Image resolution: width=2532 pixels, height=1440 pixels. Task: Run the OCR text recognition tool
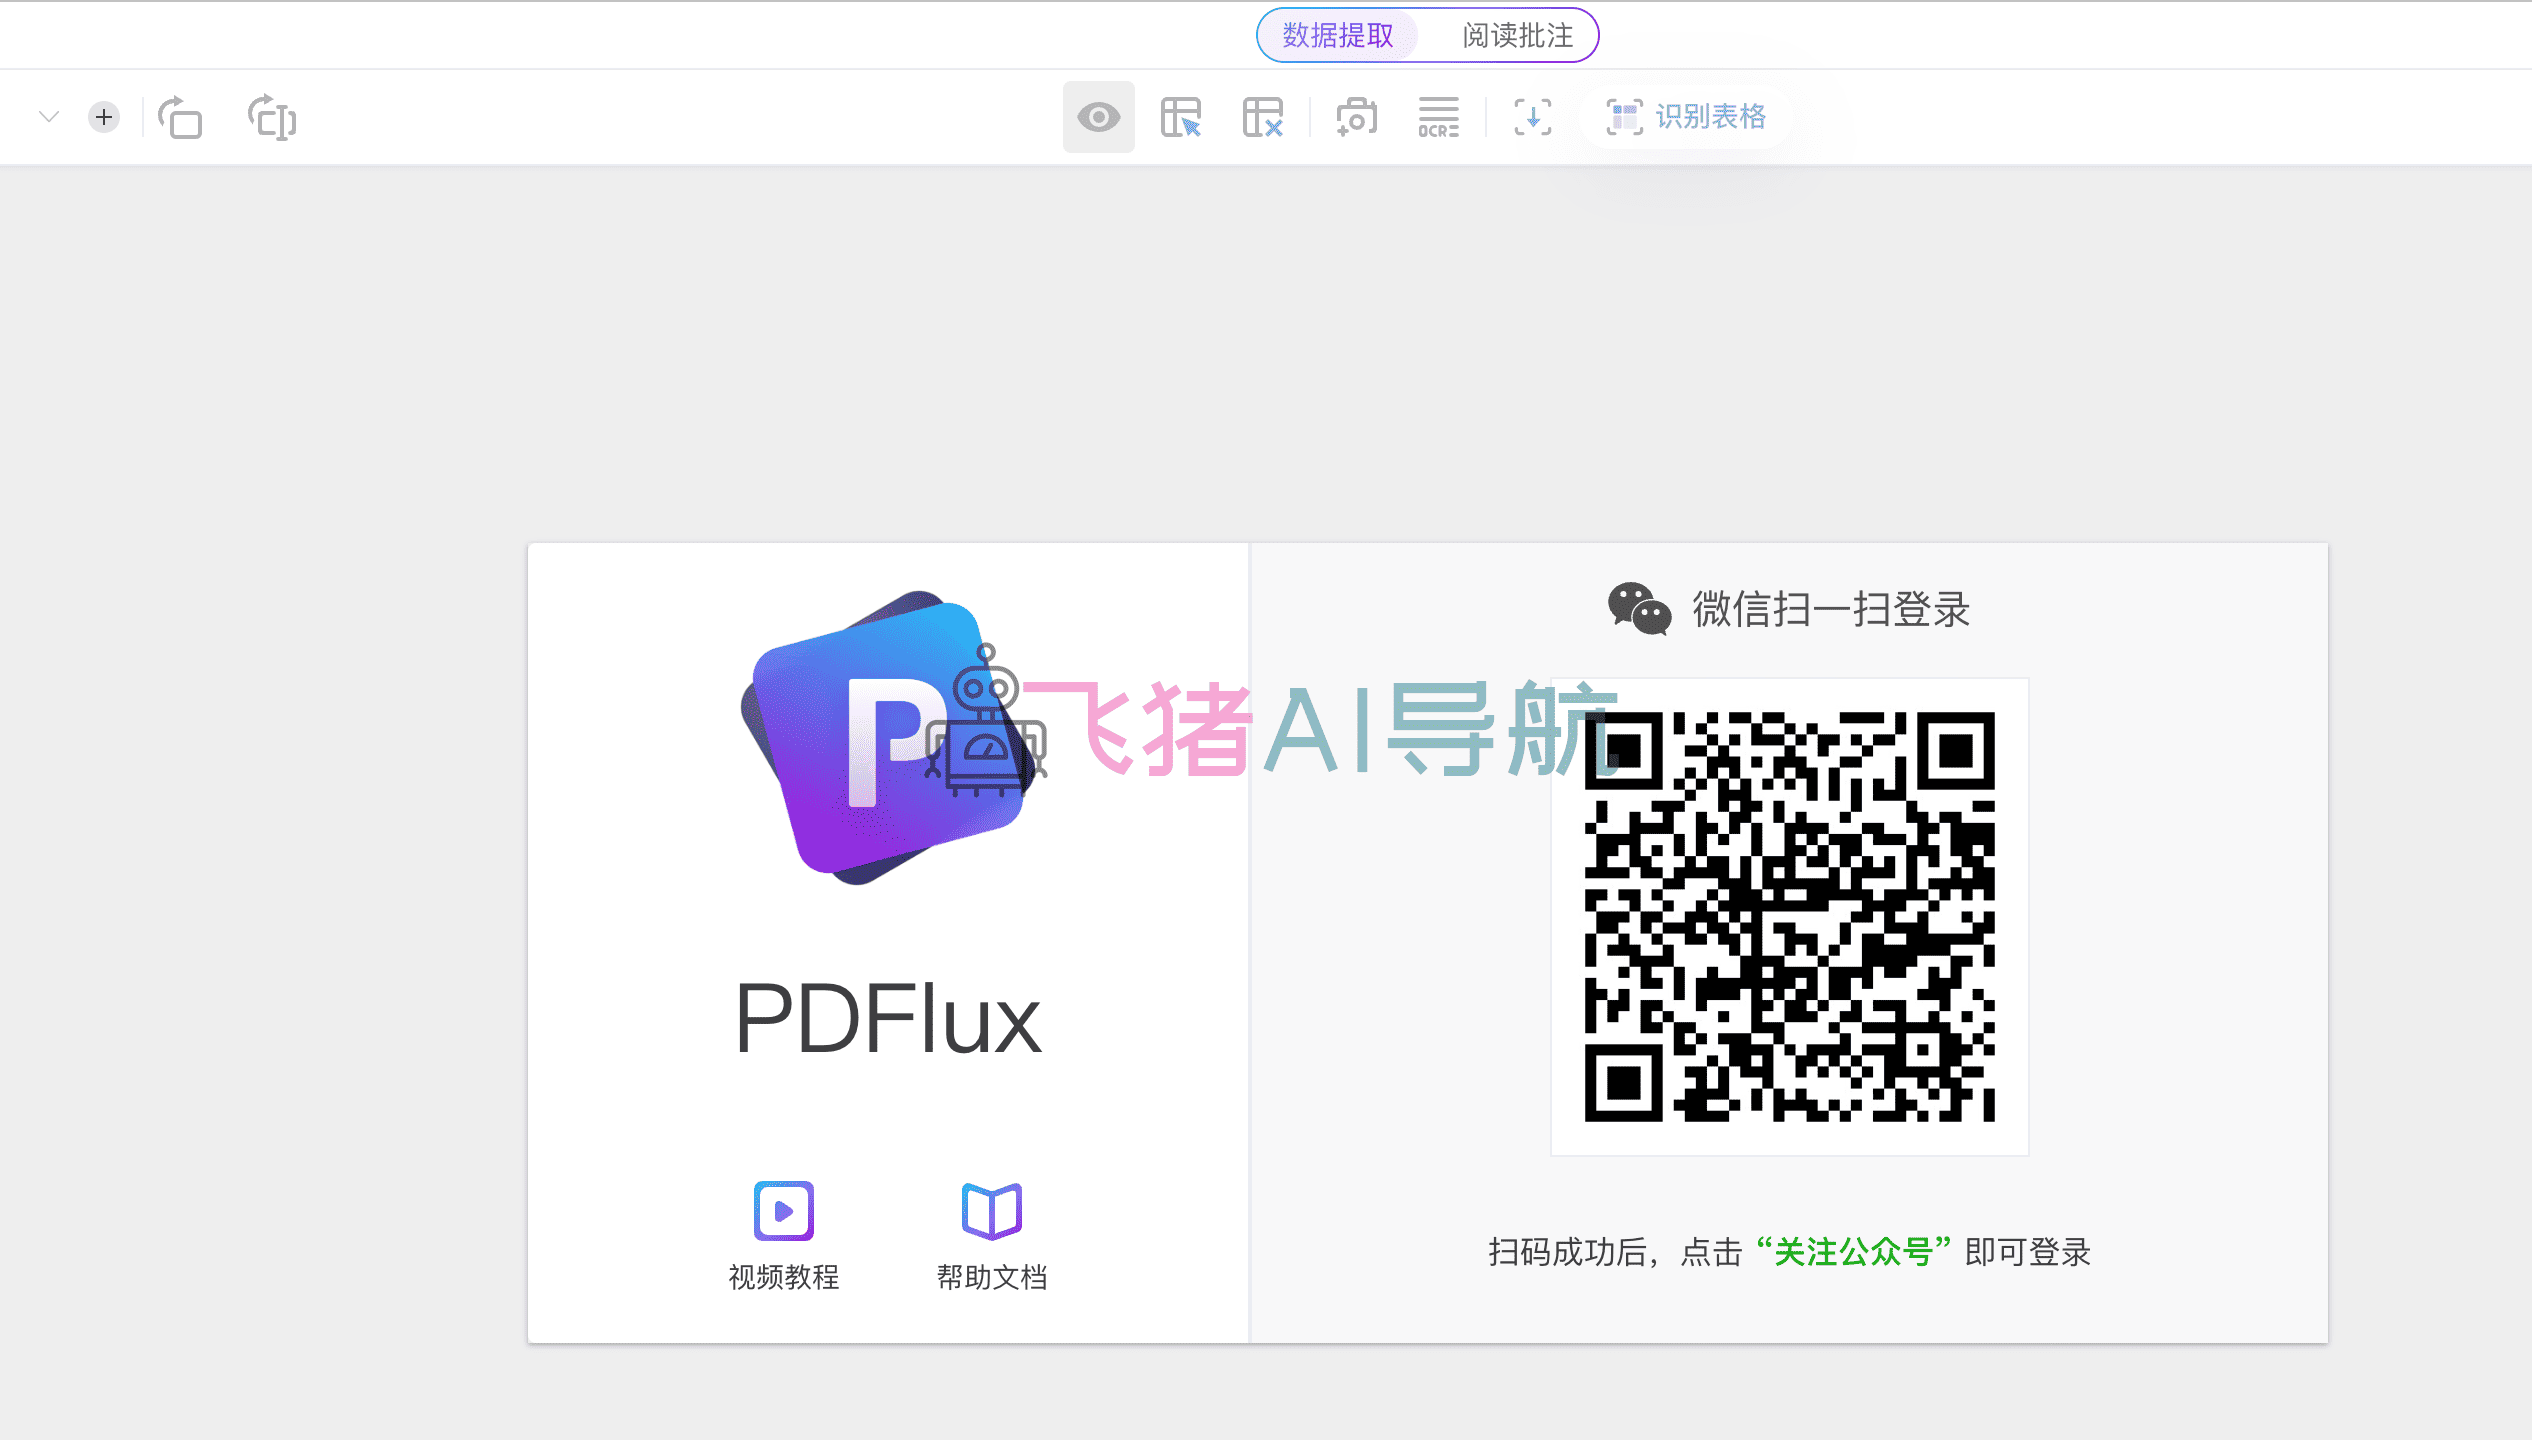(x=1439, y=117)
